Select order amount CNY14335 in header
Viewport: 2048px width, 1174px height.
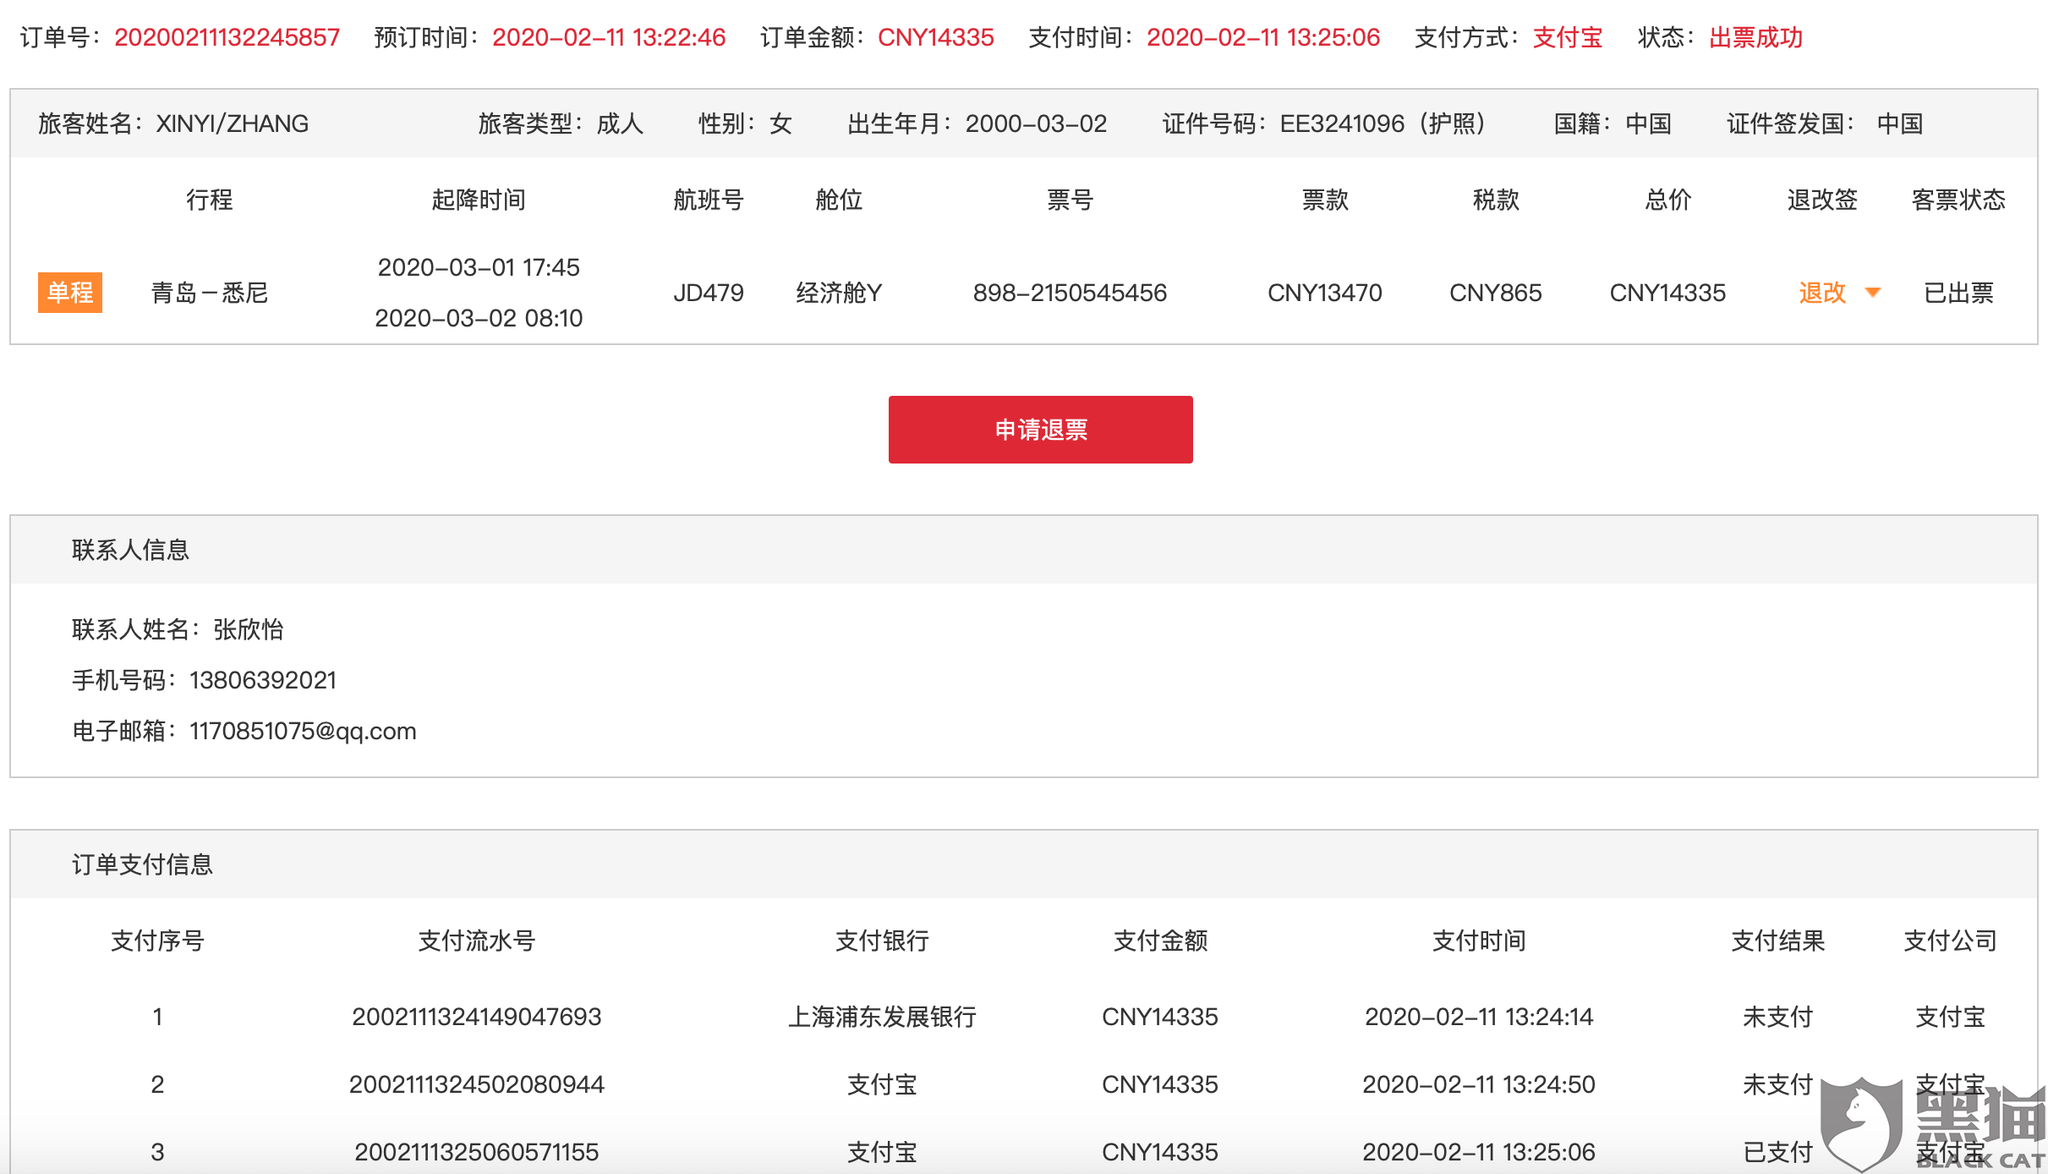(x=936, y=38)
